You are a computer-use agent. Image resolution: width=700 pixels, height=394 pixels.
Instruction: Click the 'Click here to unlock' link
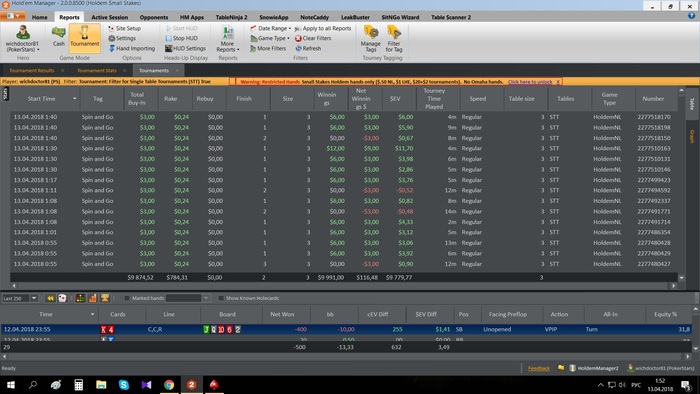(x=530, y=82)
